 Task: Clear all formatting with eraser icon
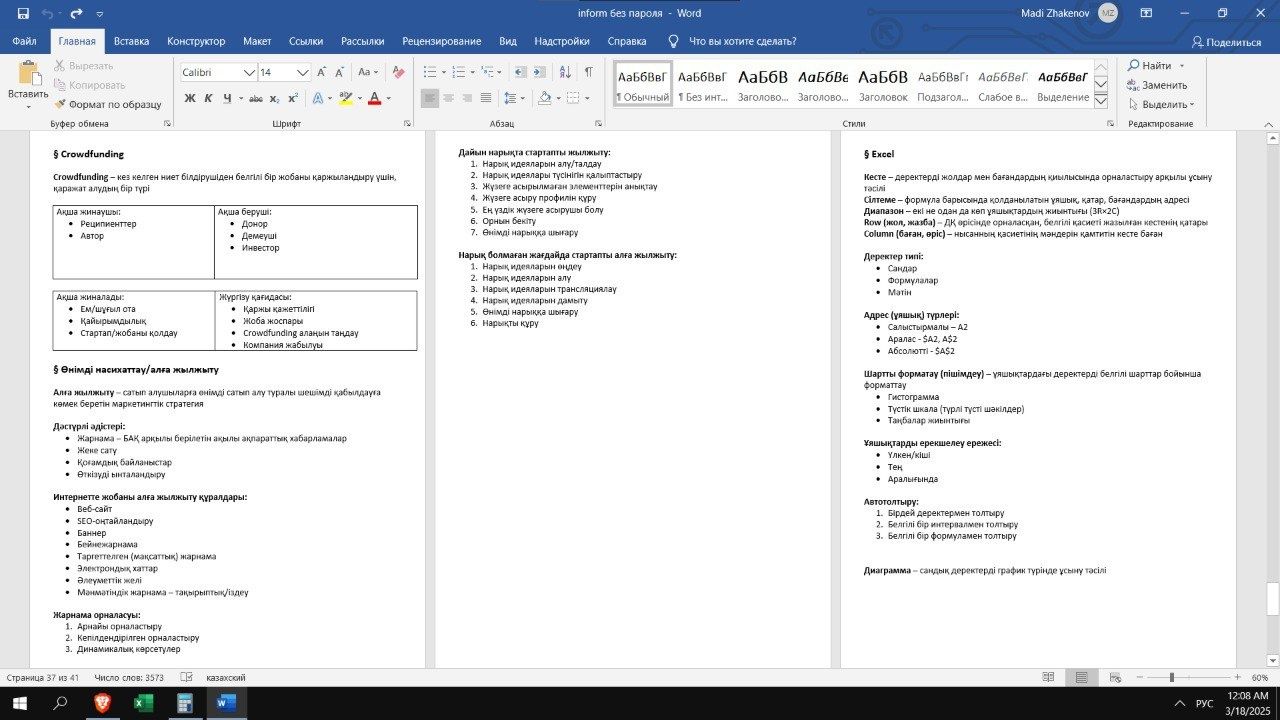(x=398, y=72)
